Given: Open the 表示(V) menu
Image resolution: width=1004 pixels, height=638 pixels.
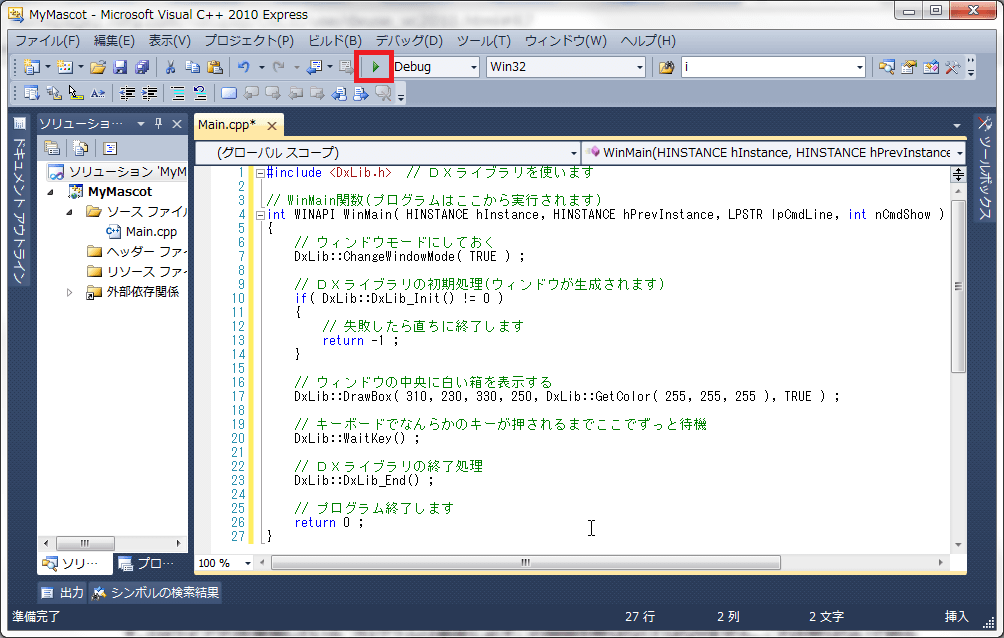Looking at the screenshot, I should (170, 40).
